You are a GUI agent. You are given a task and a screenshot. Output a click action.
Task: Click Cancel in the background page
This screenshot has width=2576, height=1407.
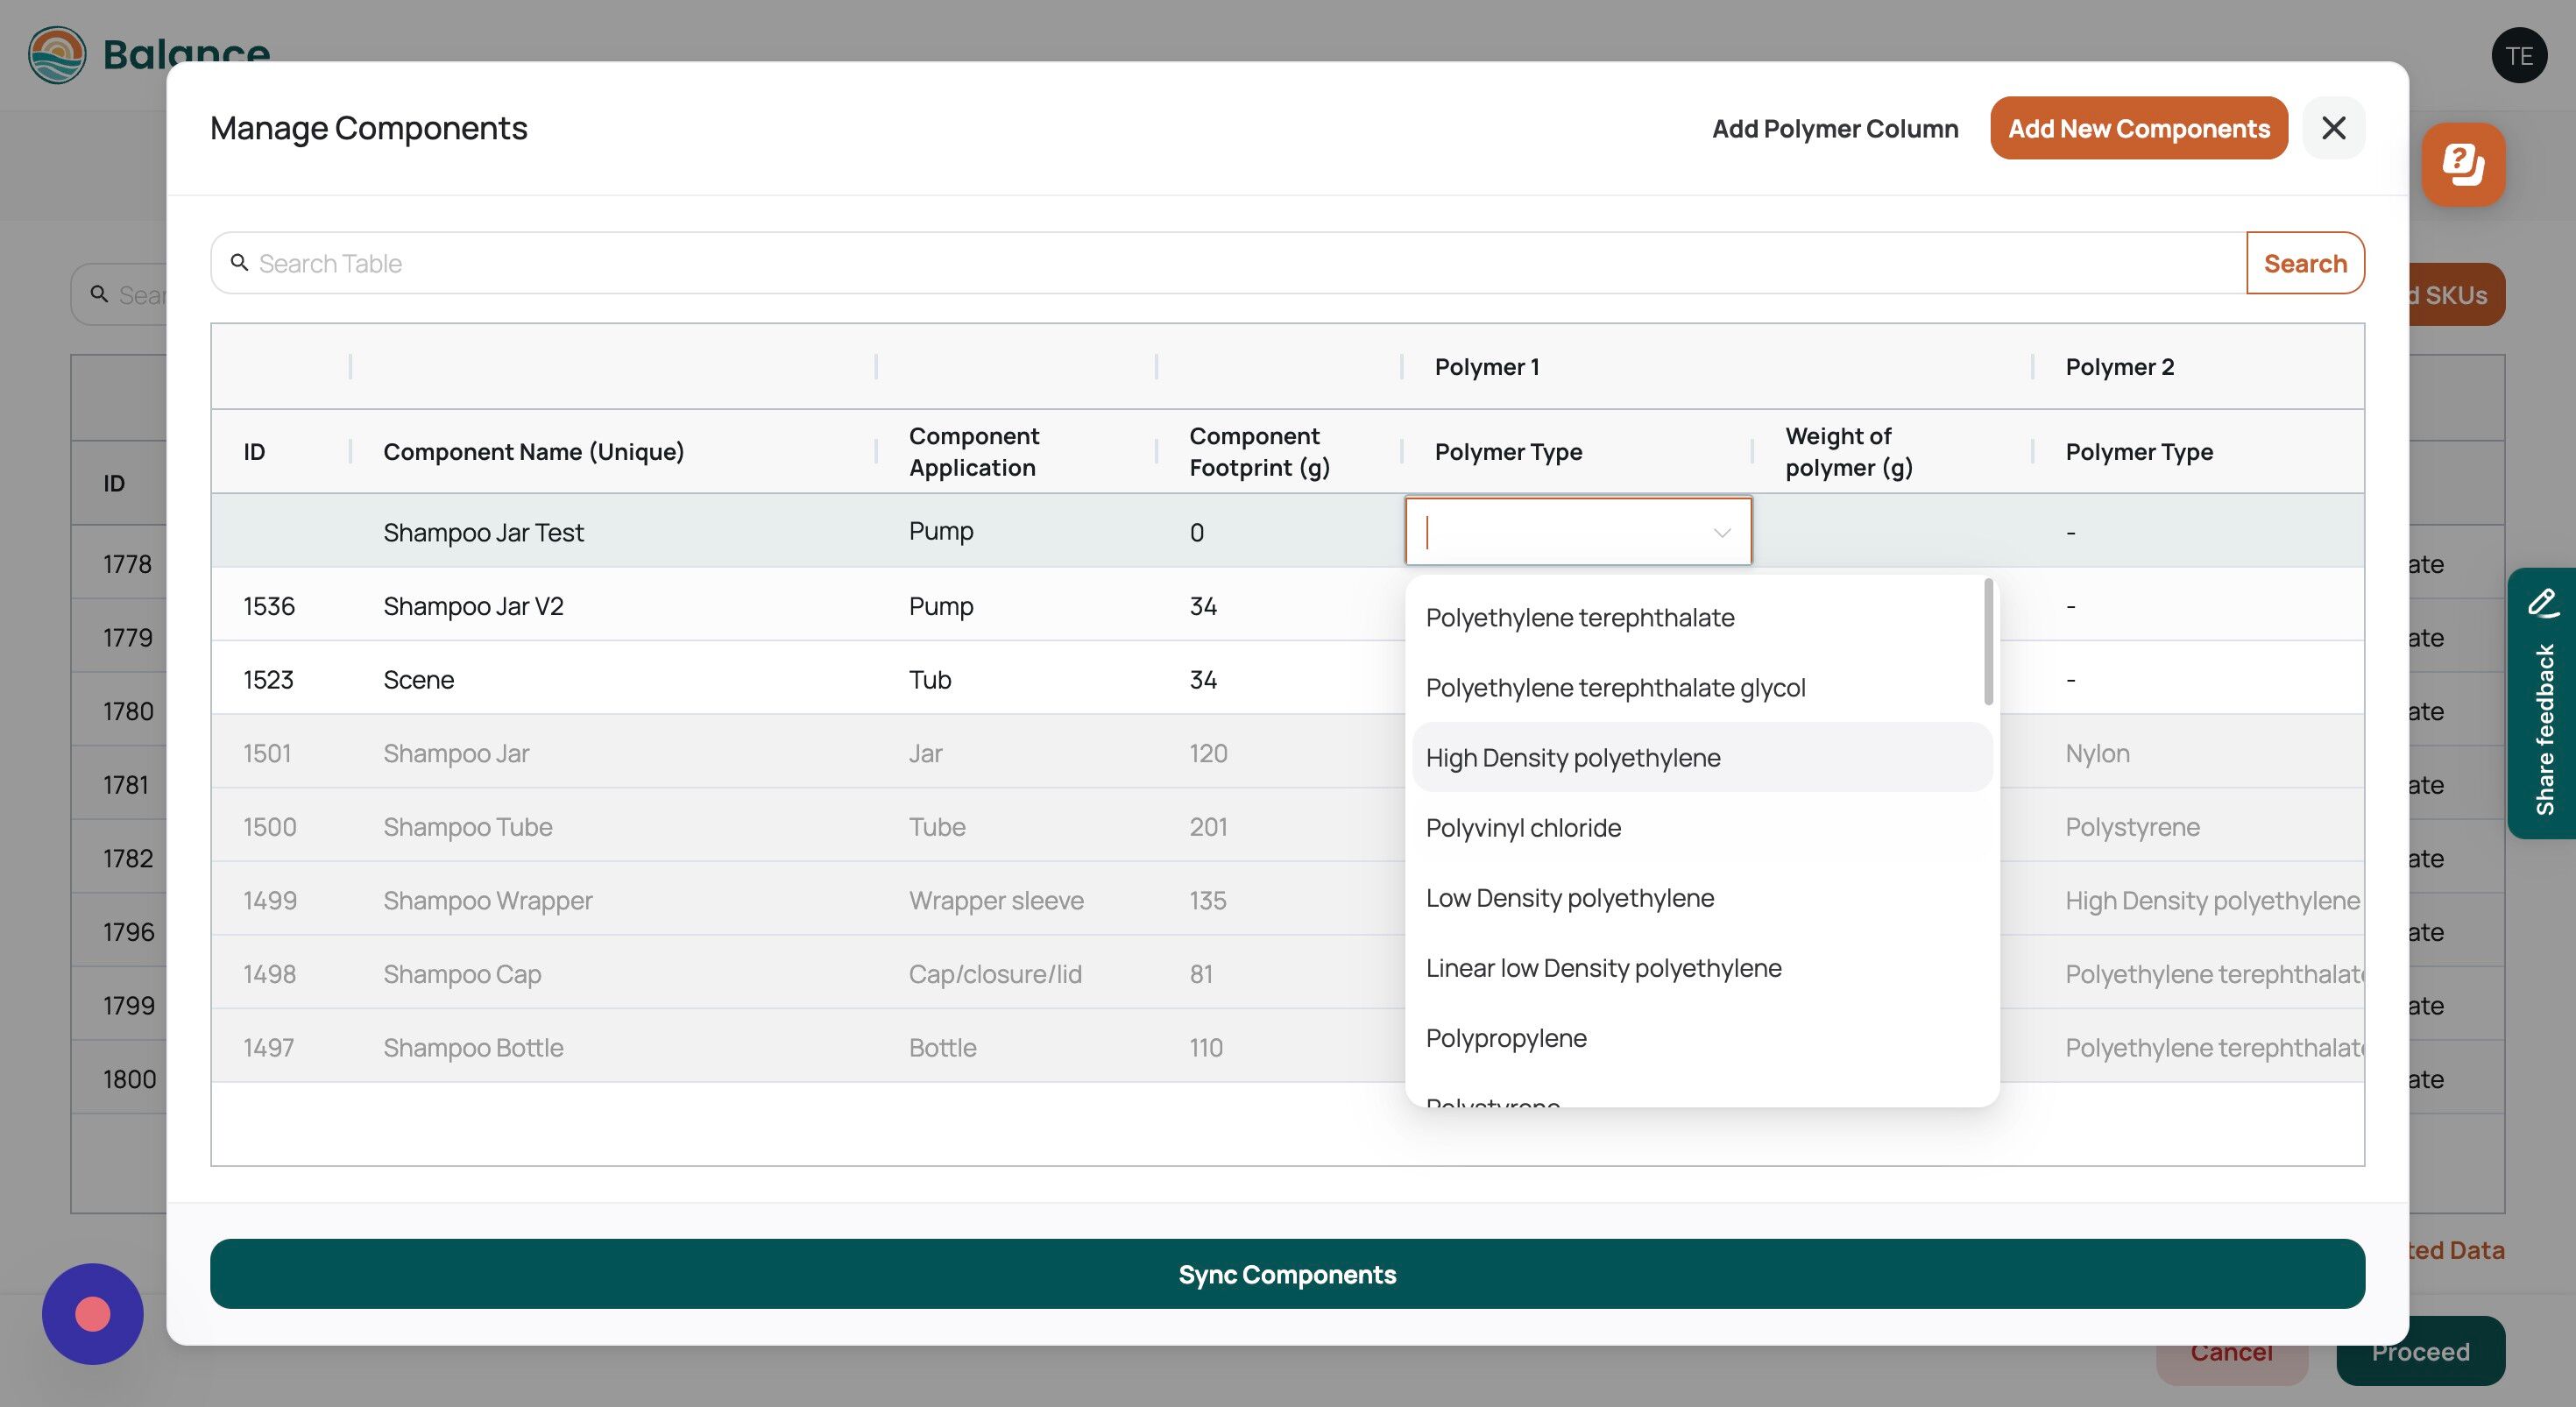[x=2232, y=1352]
